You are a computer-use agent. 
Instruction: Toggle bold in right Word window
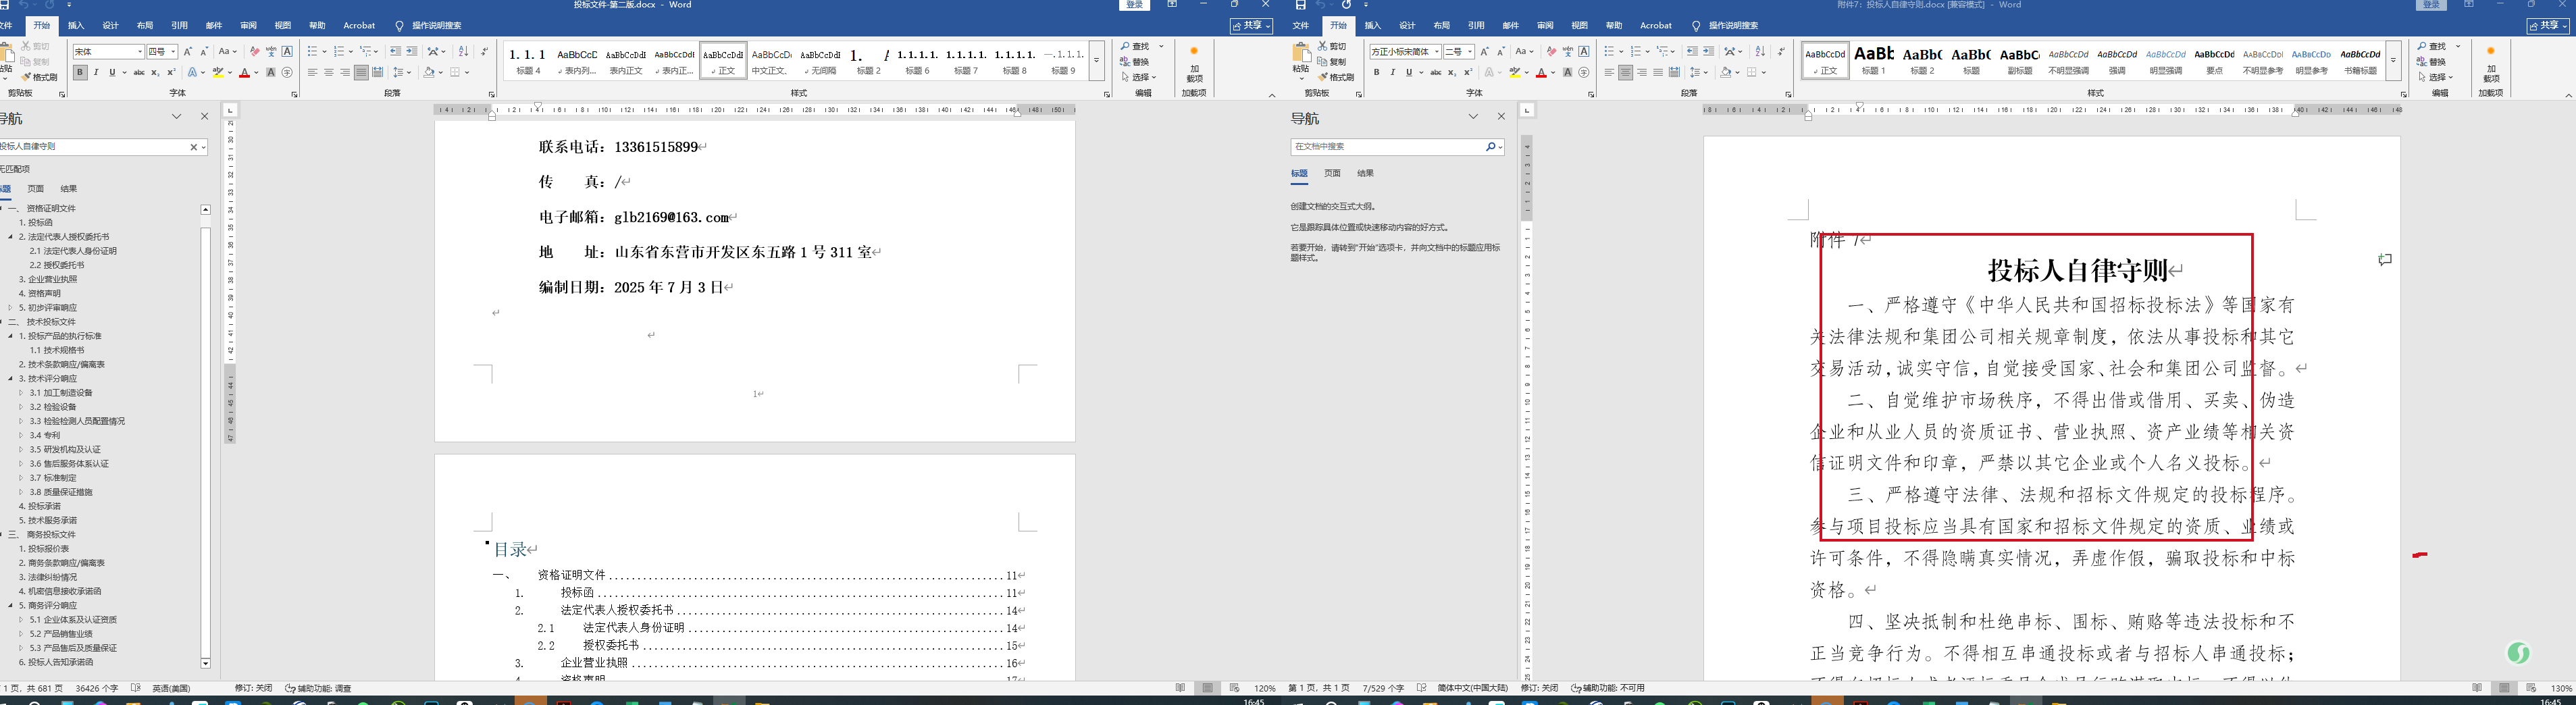(1376, 72)
